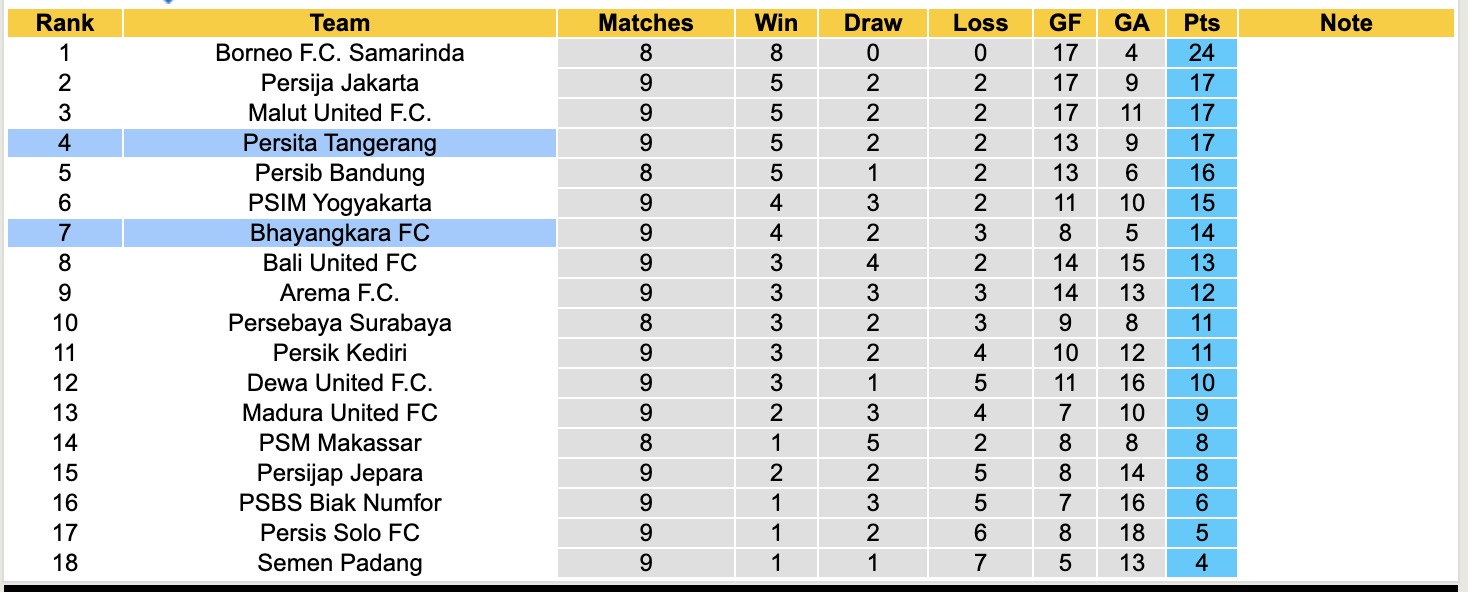Select the GA column header
This screenshot has height=592, width=1468.
pos(1131,23)
